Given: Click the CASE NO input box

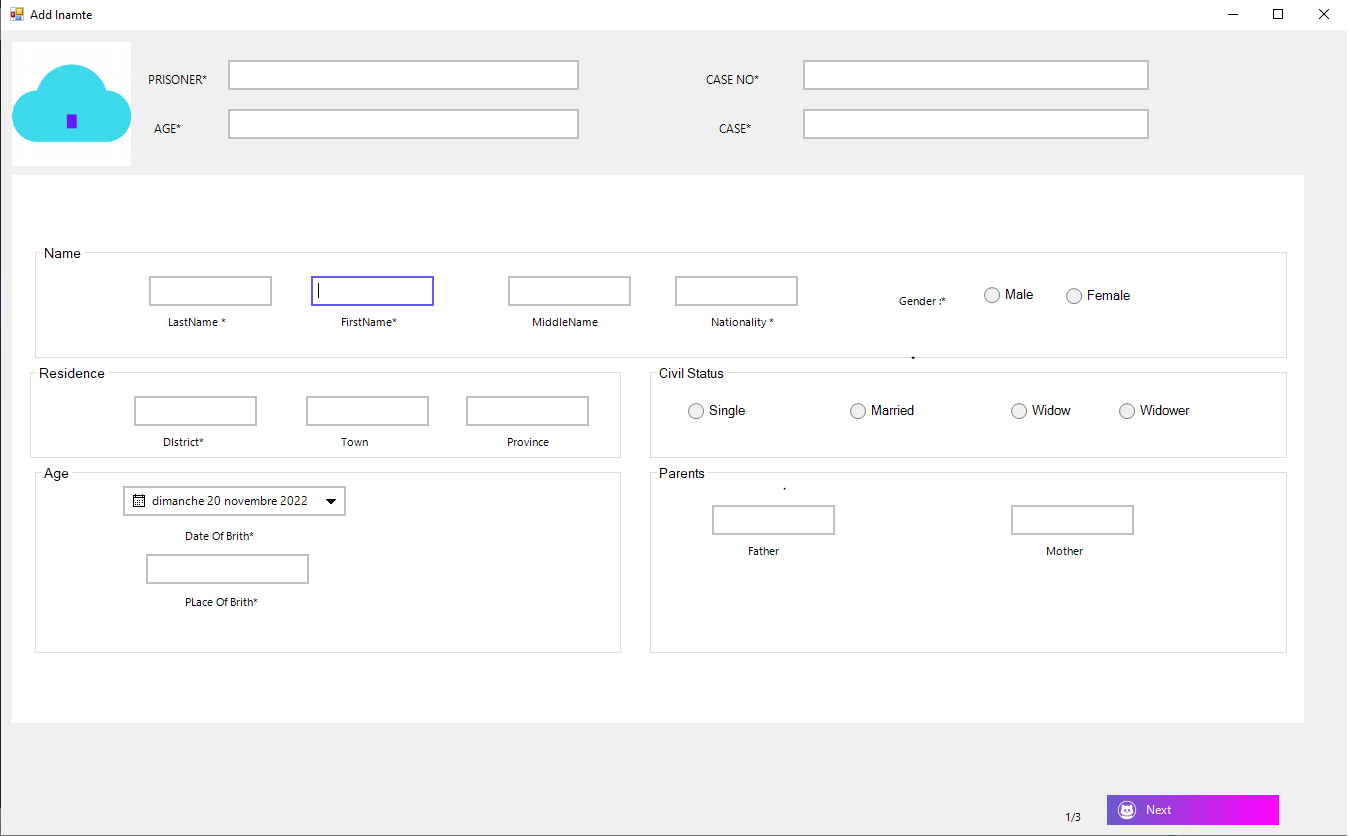Looking at the screenshot, I should pos(975,74).
